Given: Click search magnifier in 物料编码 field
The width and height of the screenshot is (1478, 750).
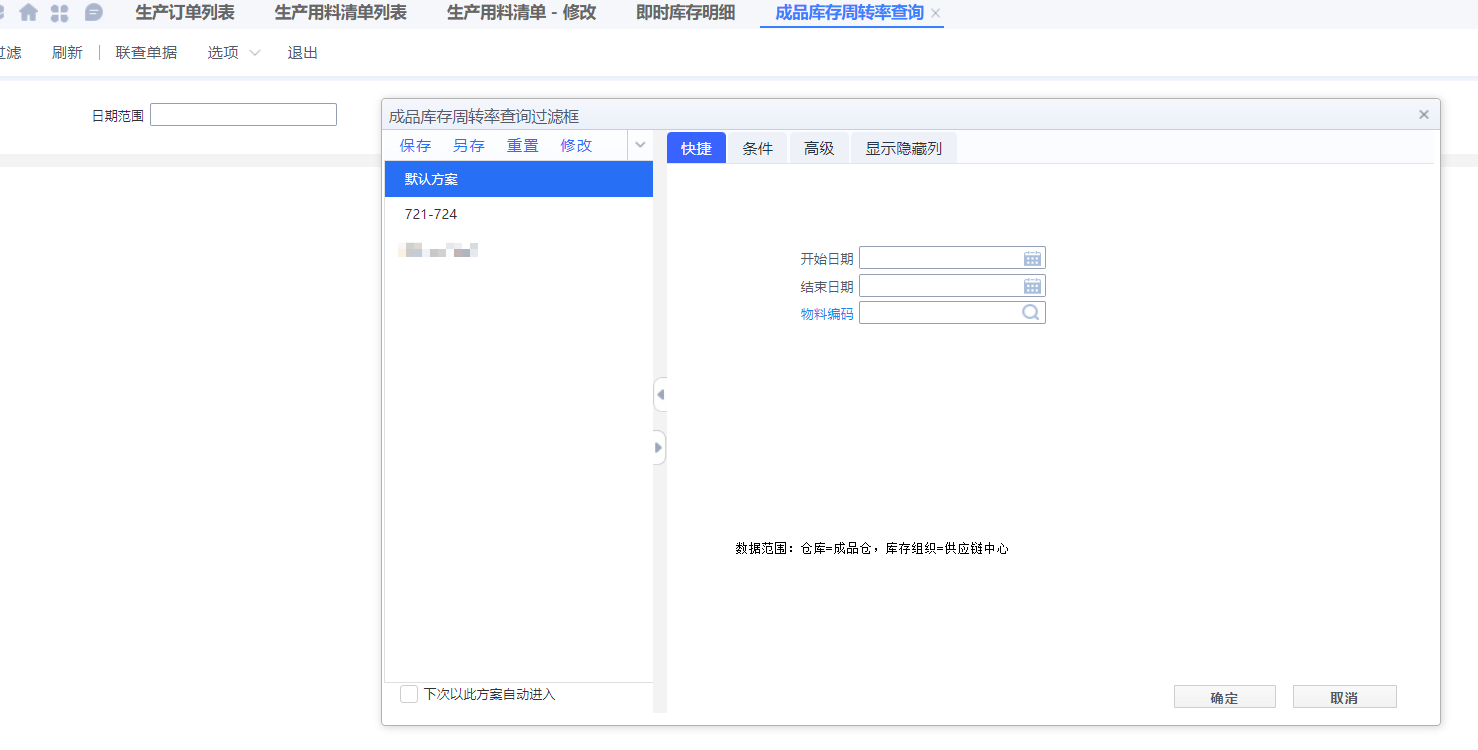Looking at the screenshot, I should [1031, 313].
